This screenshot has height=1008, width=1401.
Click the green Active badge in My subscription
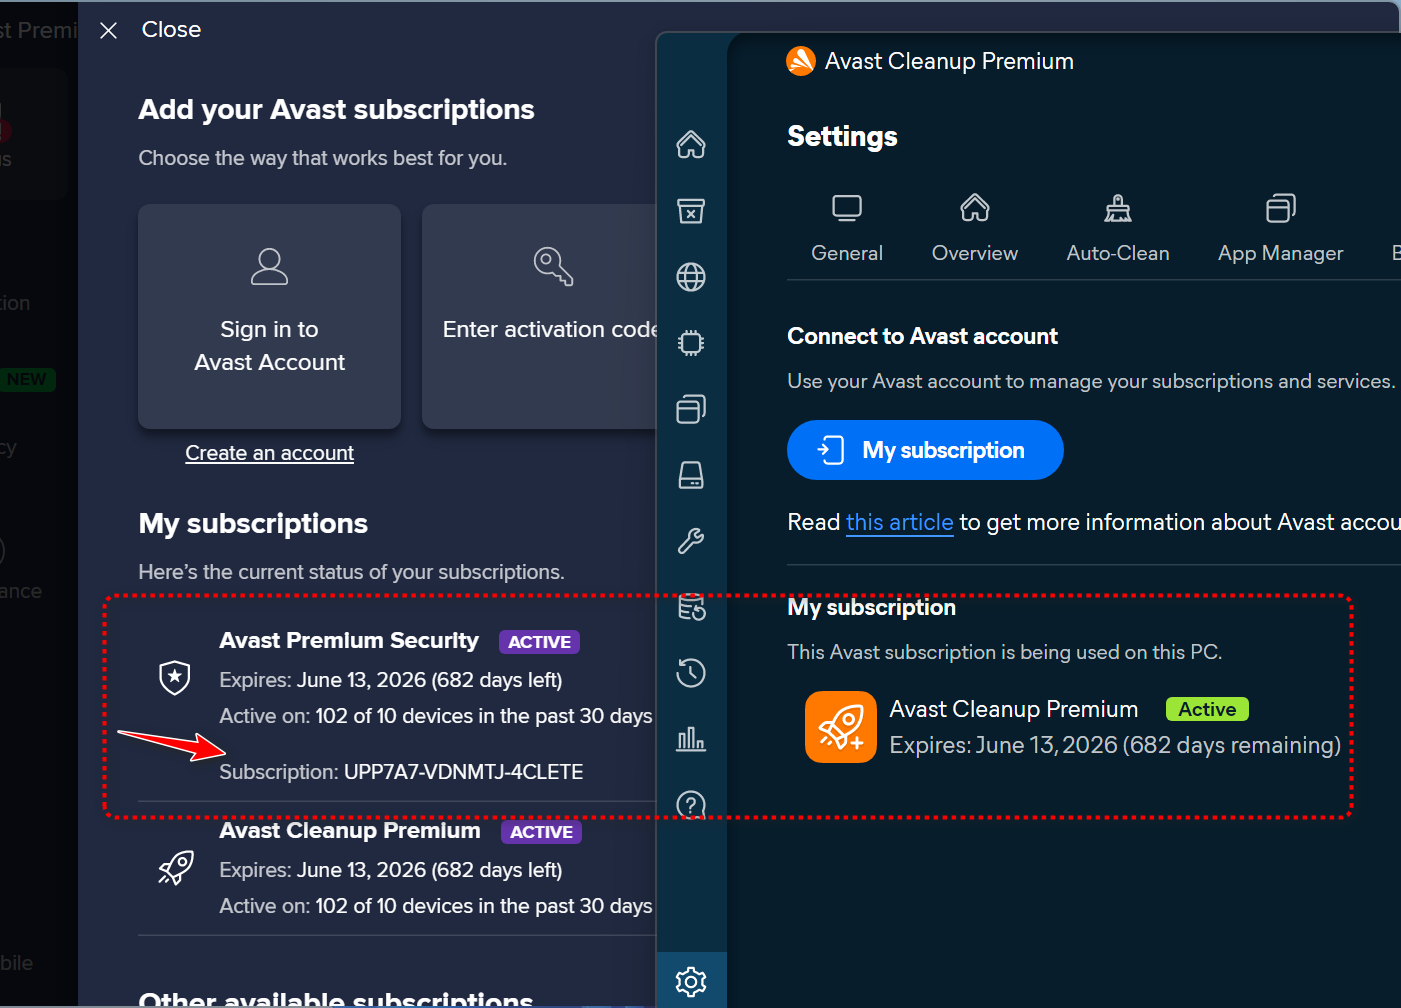point(1207,709)
